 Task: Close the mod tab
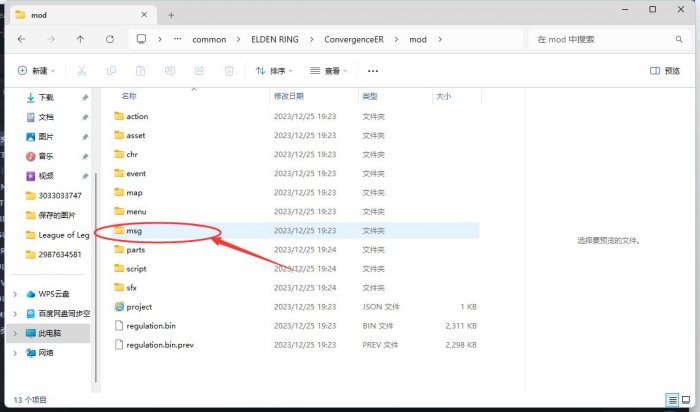click(144, 15)
